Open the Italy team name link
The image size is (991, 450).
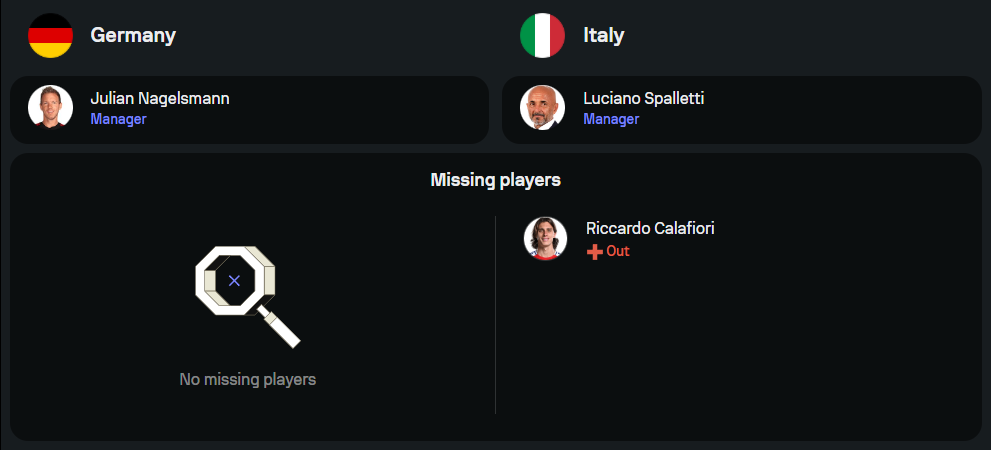tap(603, 35)
